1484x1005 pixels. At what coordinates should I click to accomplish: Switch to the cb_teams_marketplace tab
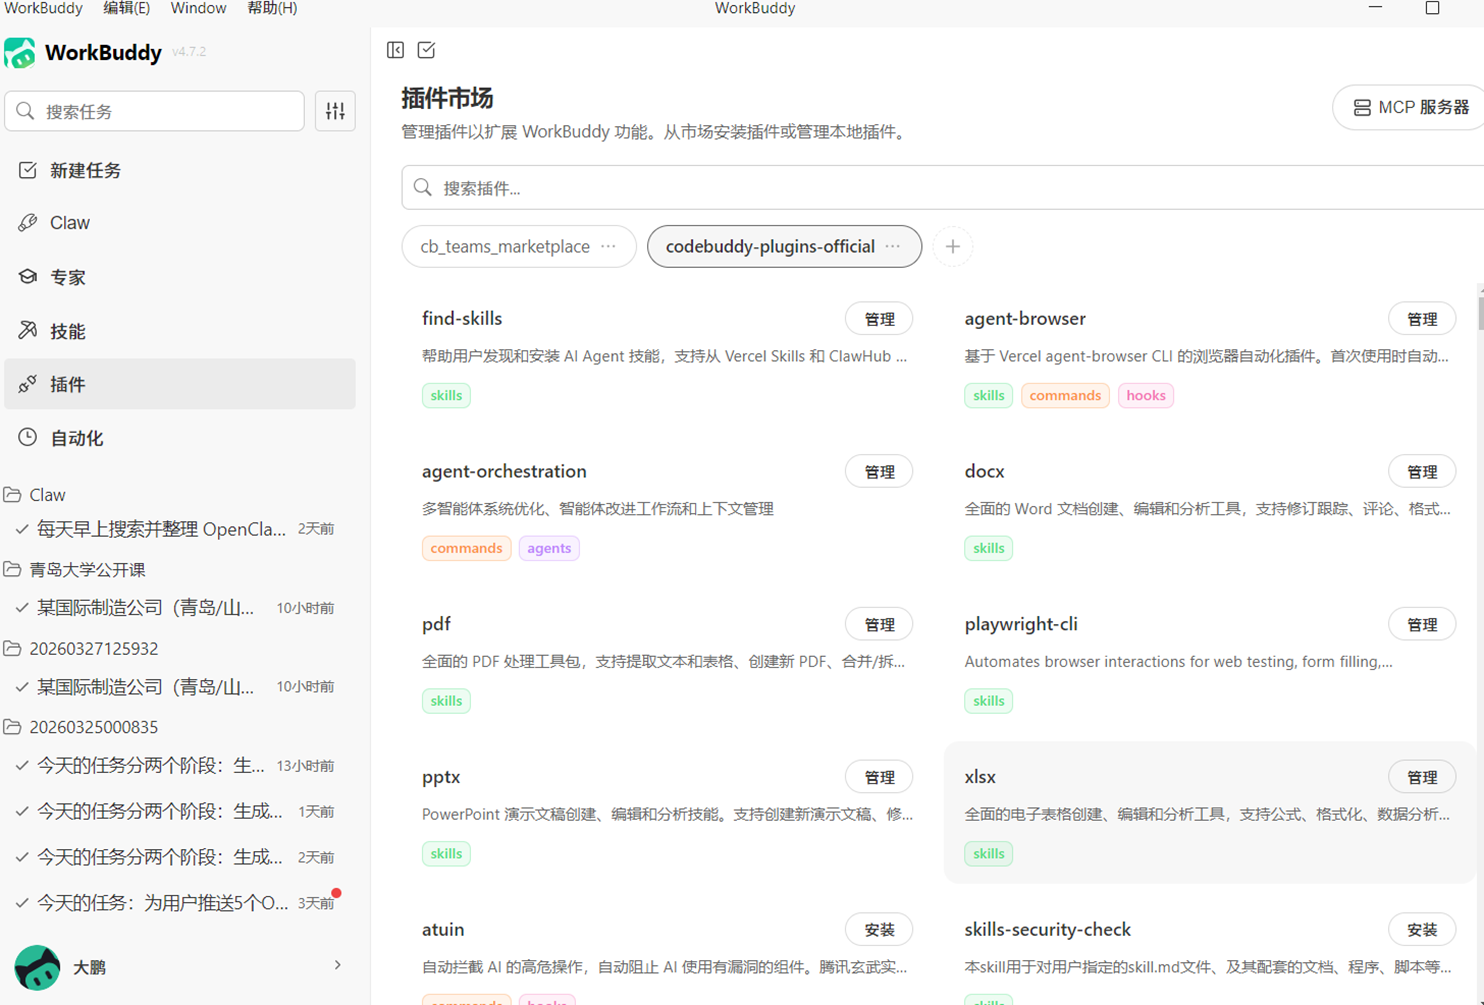[x=519, y=246]
